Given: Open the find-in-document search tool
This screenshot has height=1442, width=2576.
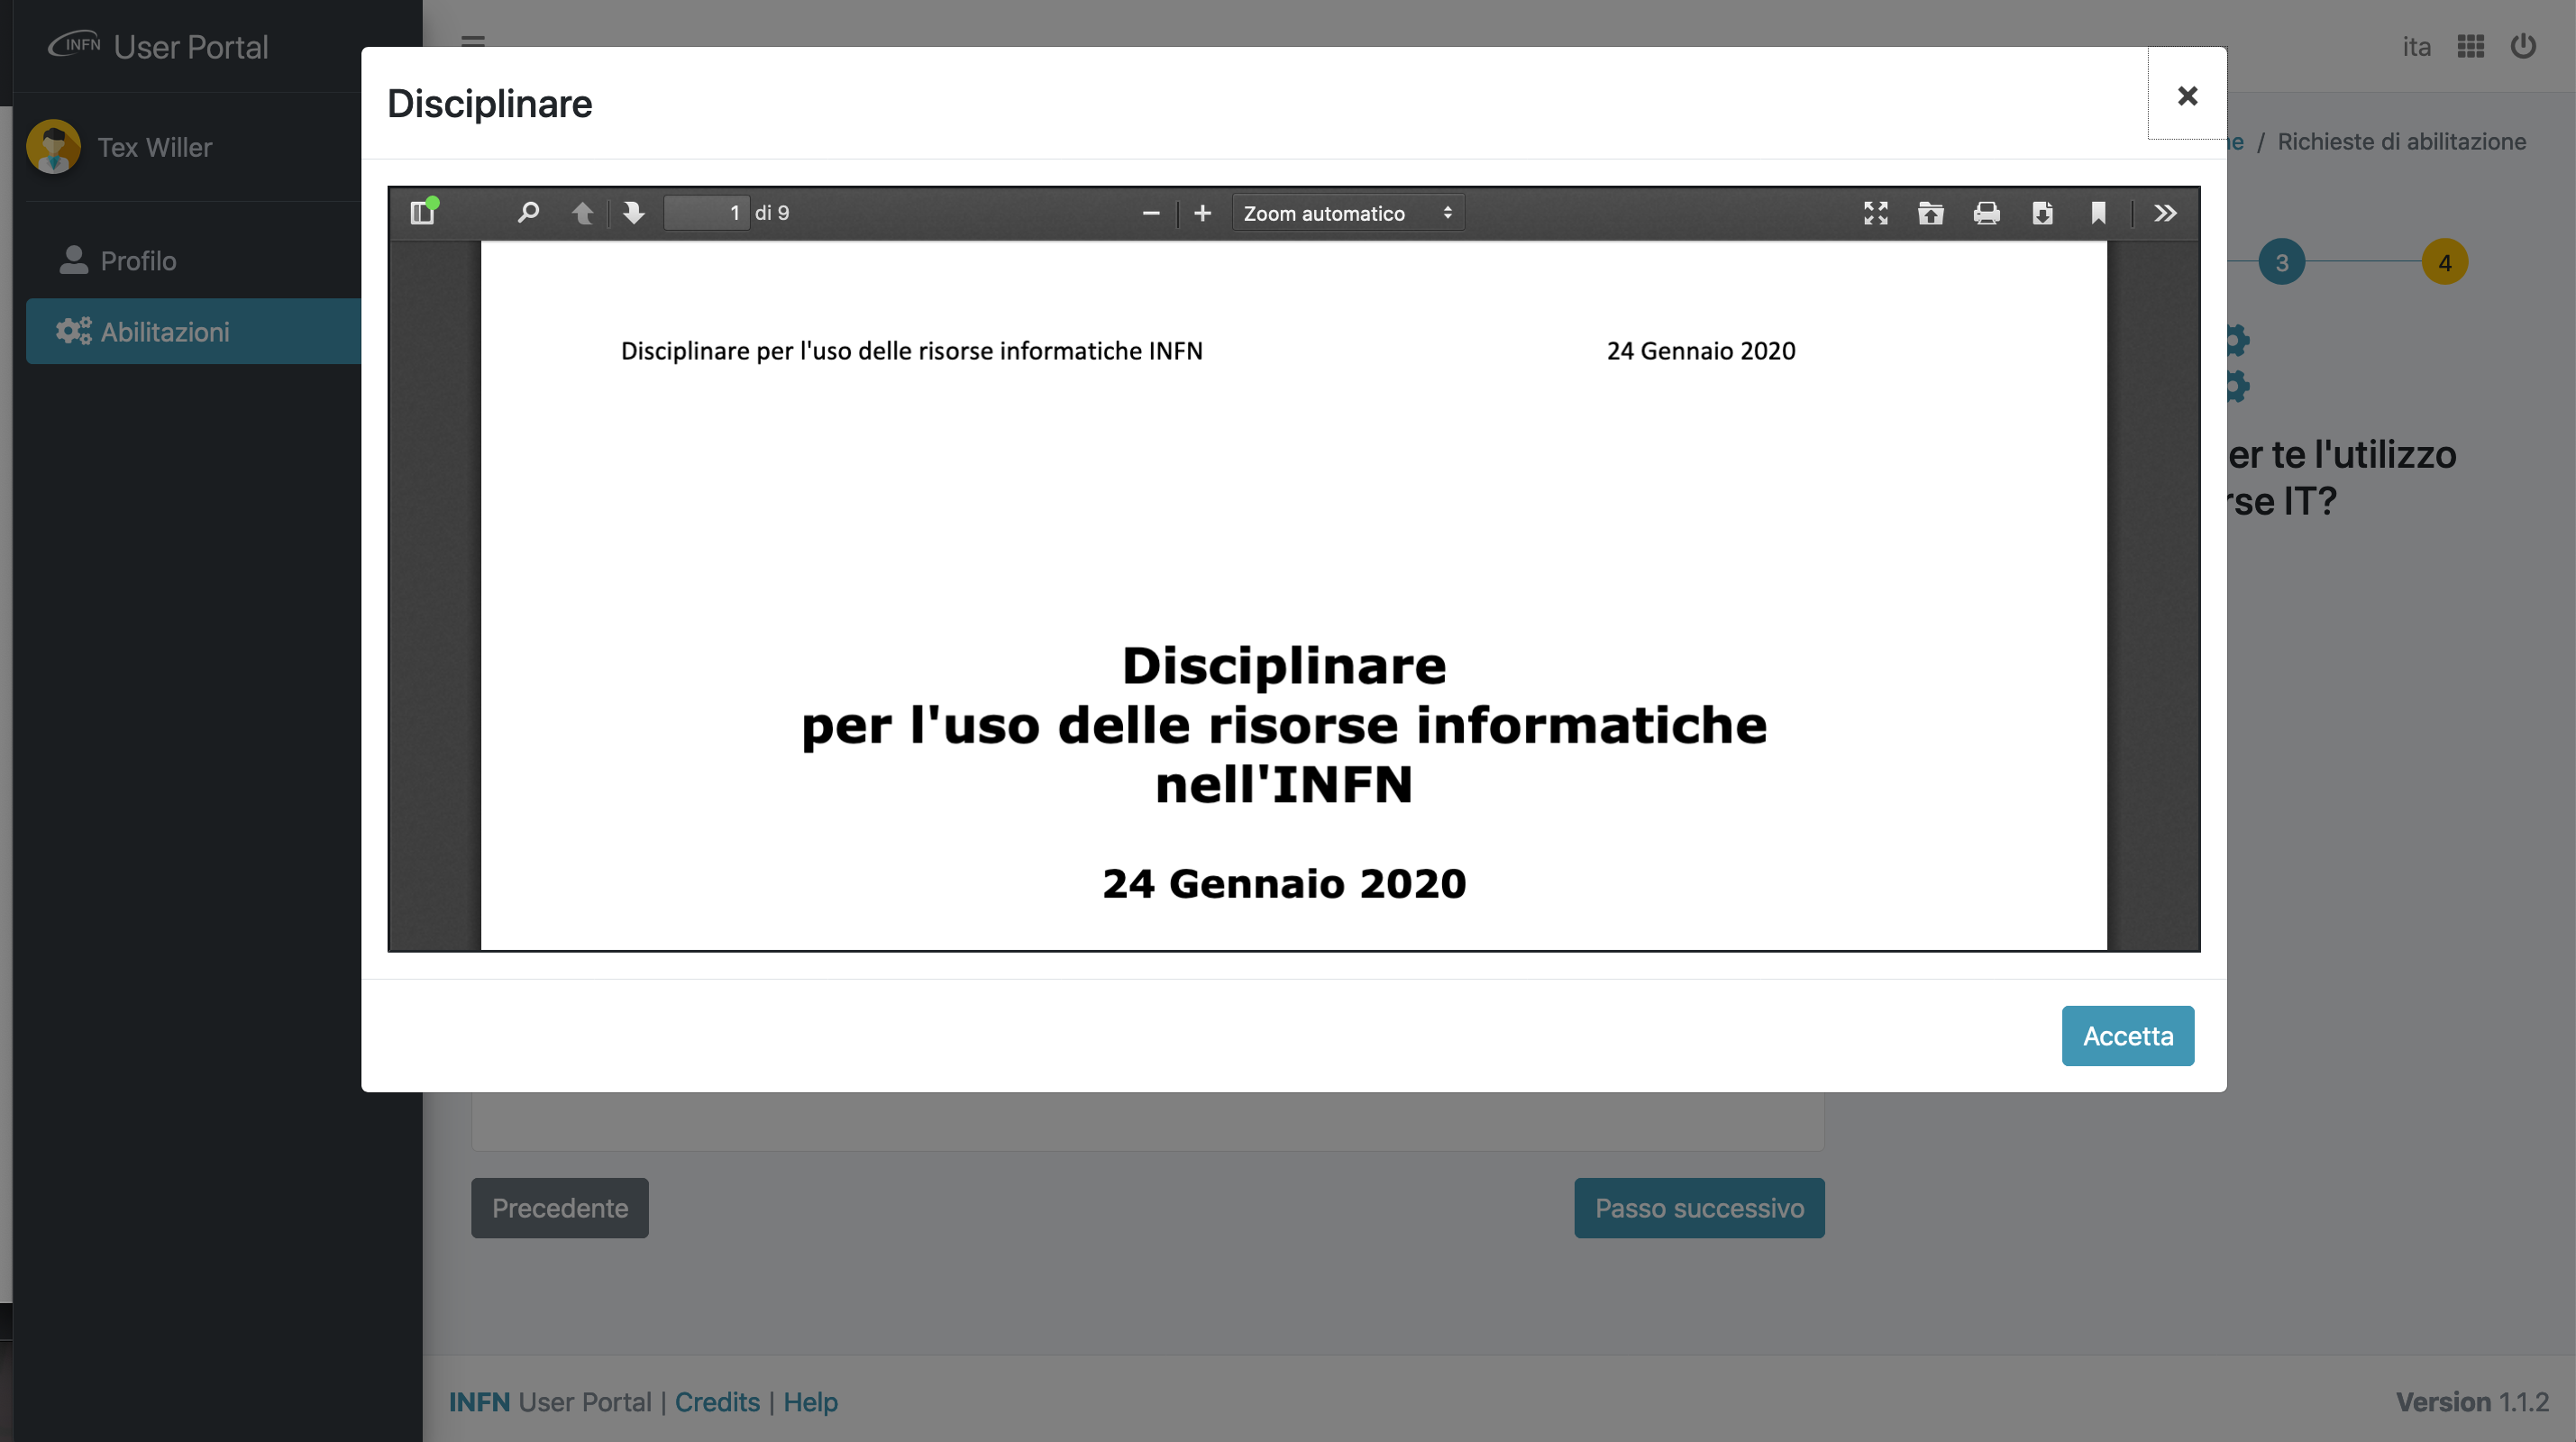Looking at the screenshot, I should pos(528,213).
